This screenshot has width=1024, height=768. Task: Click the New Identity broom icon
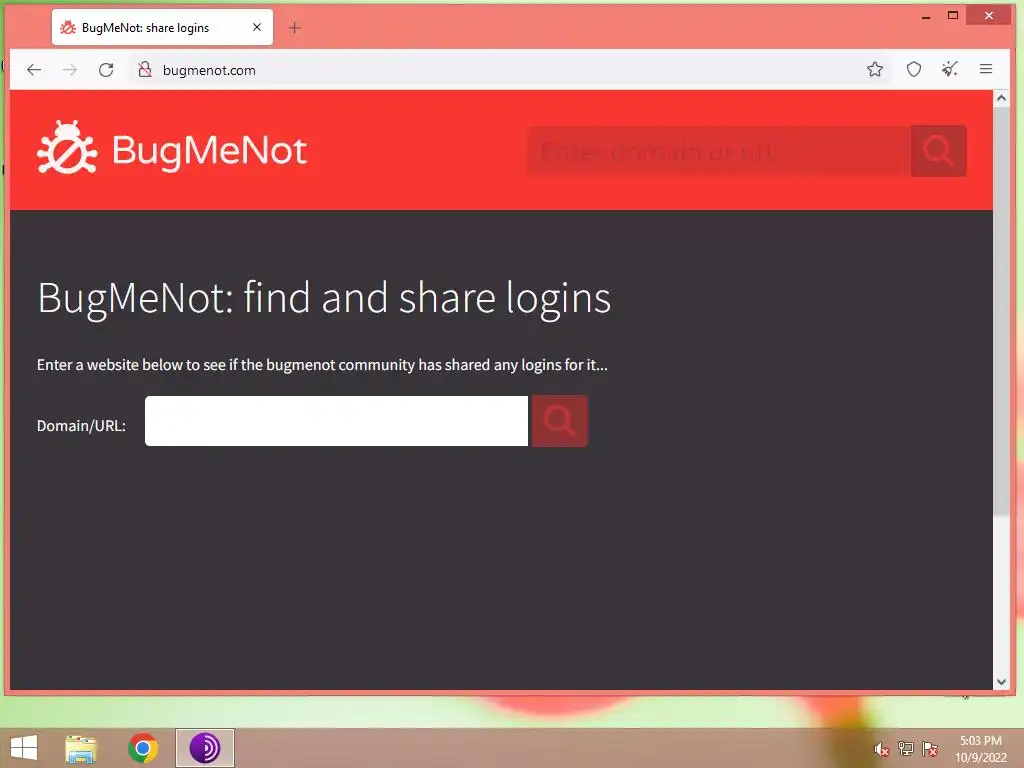click(x=950, y=69)
